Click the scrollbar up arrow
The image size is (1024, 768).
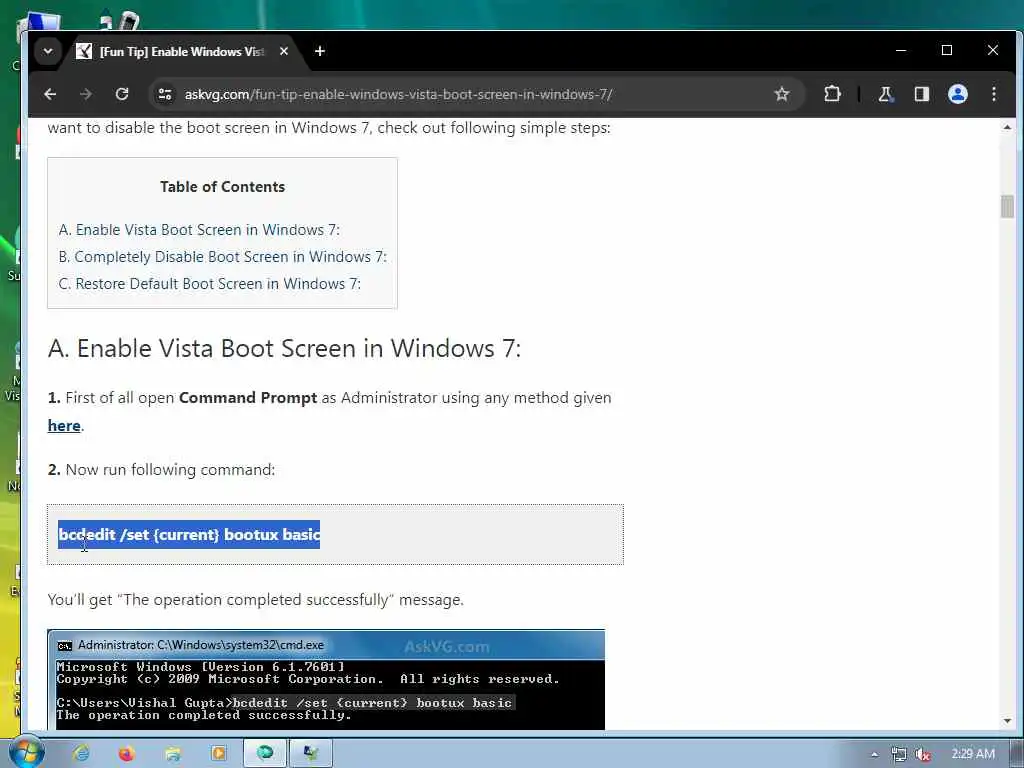1007,127
